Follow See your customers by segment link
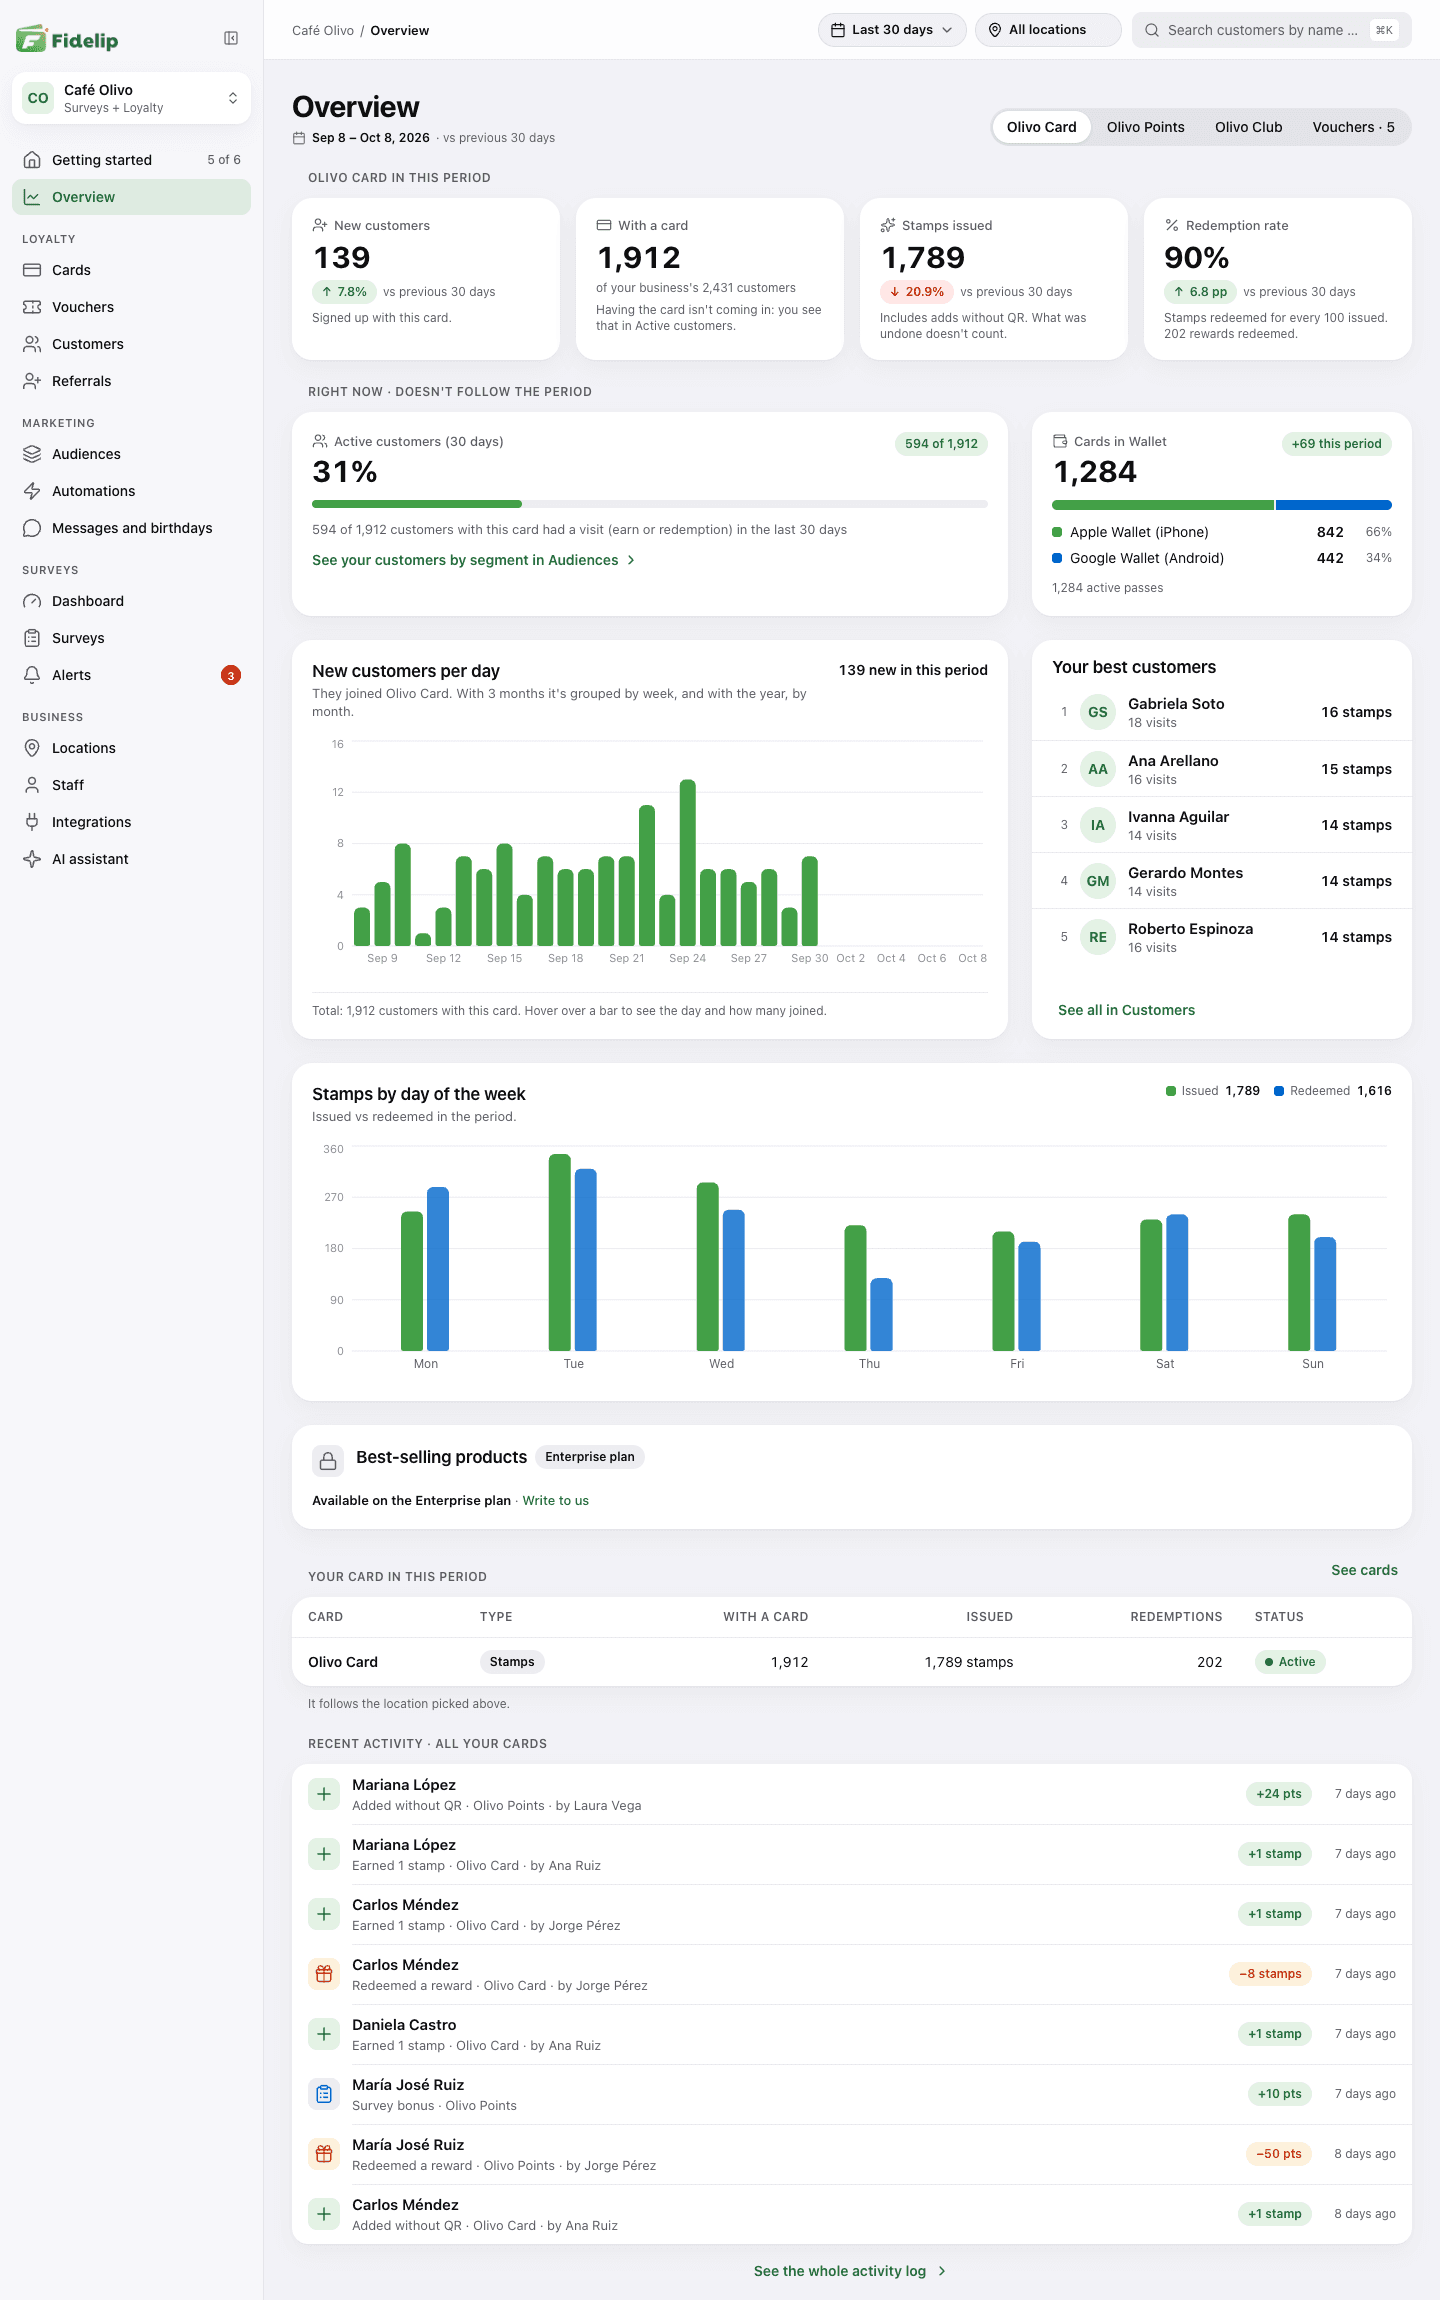 click(x=474, y=560)
